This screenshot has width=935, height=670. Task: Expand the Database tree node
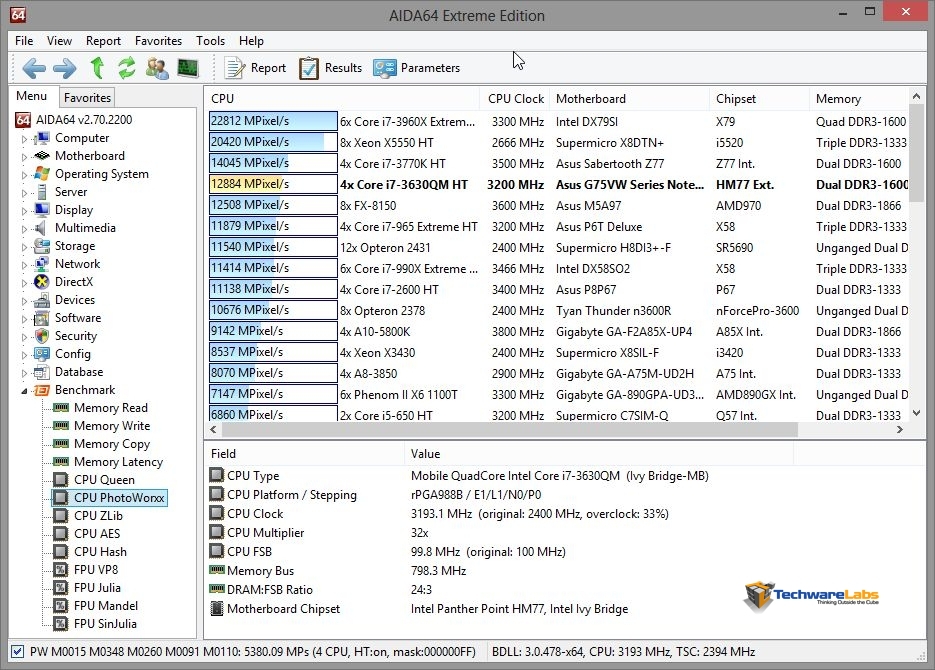[24, 373]
